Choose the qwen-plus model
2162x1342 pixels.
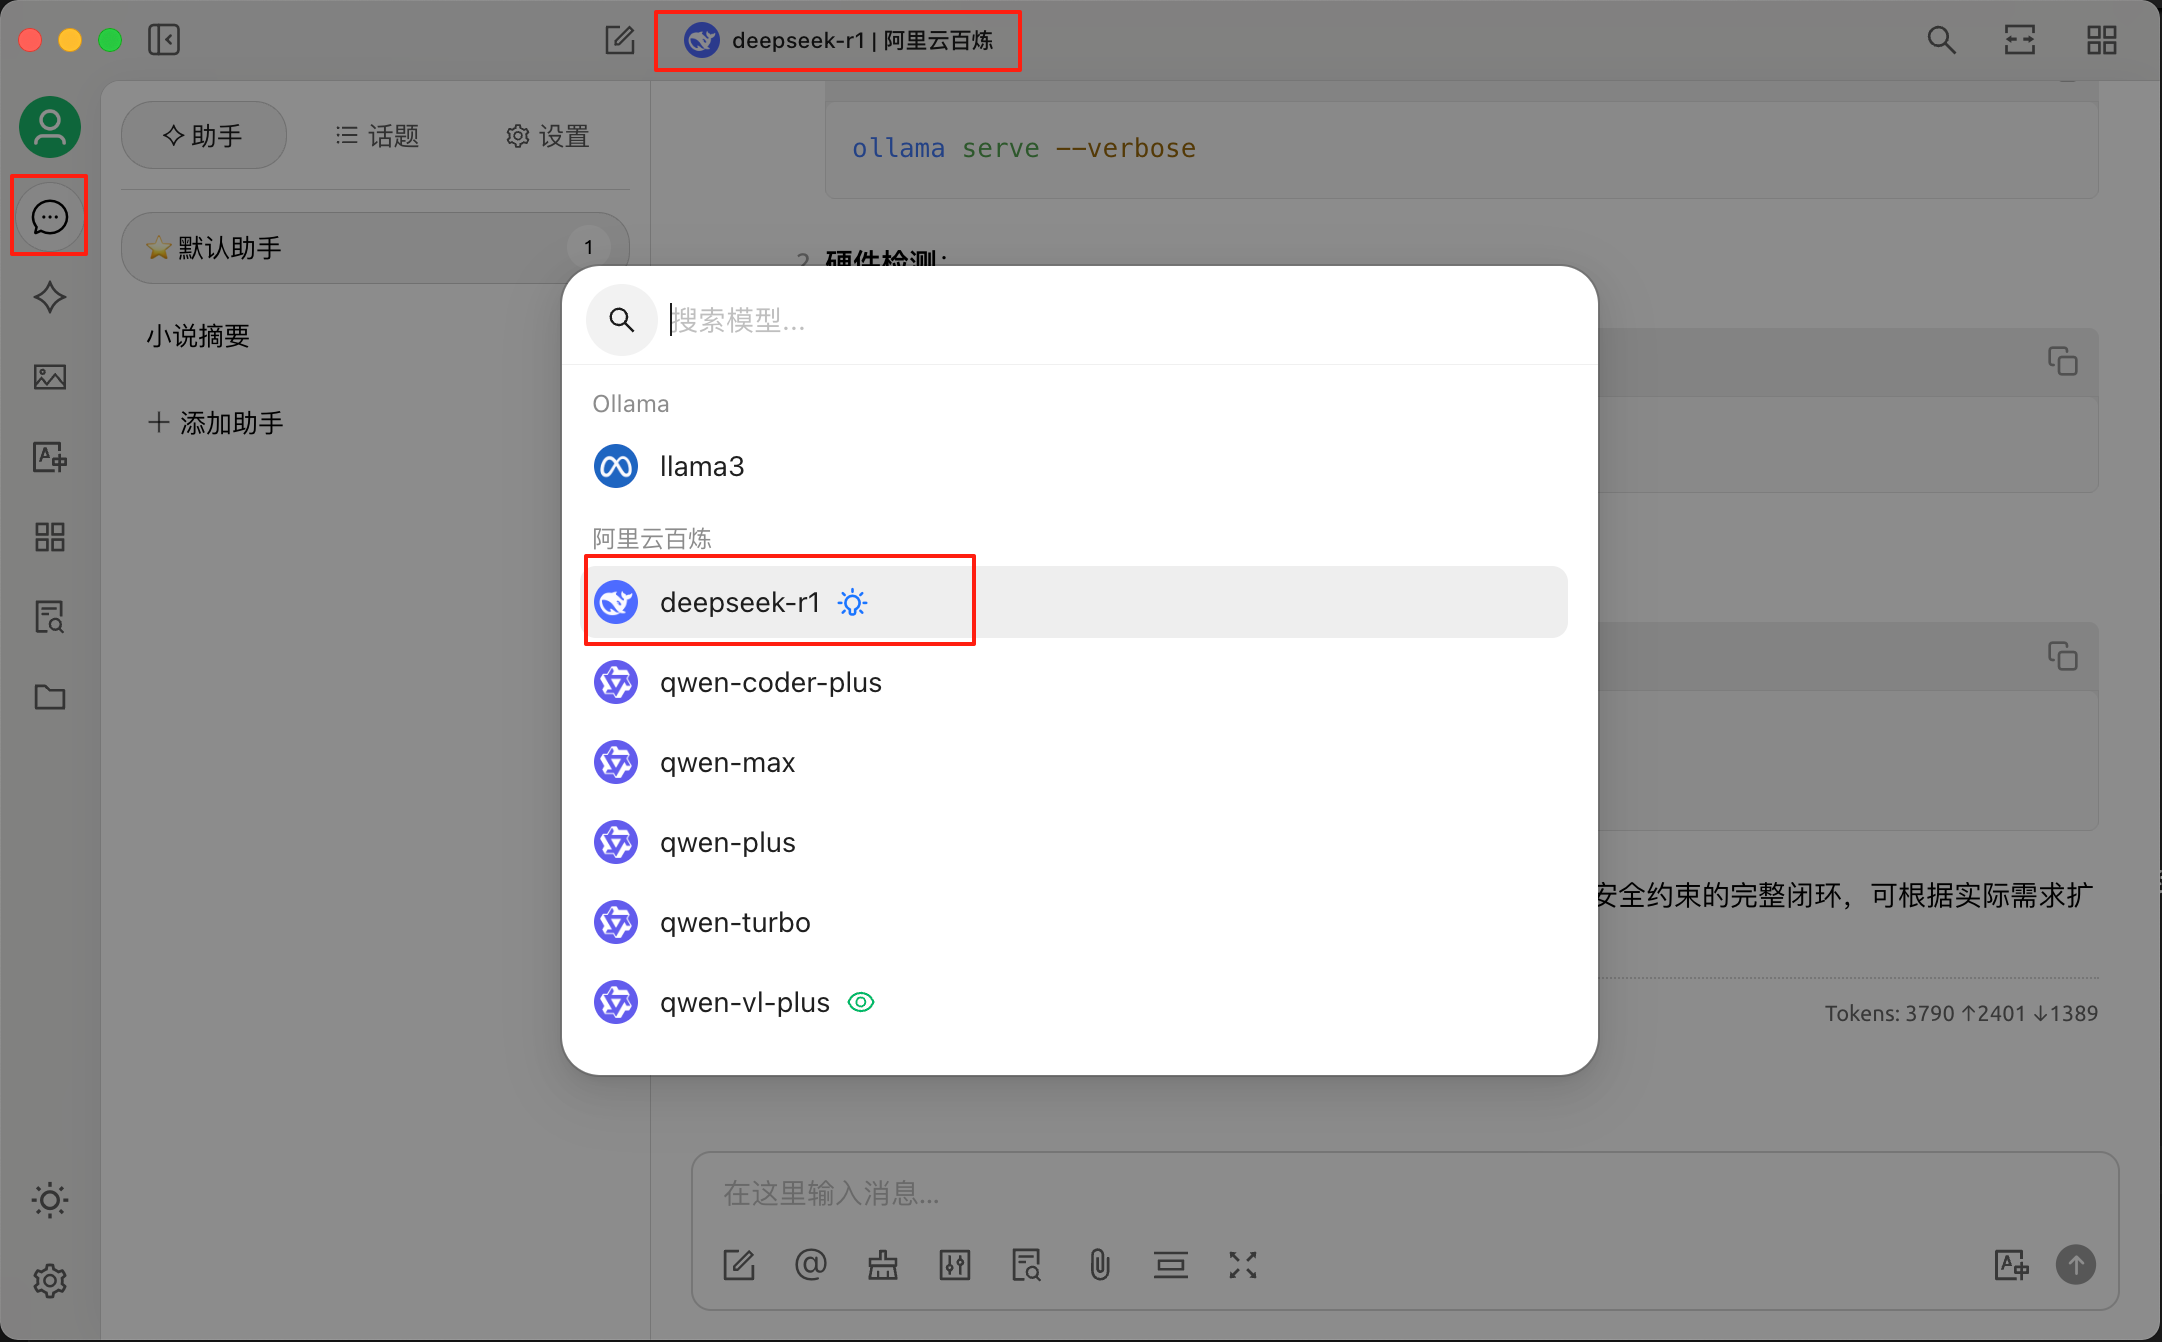click(1076, 842)
